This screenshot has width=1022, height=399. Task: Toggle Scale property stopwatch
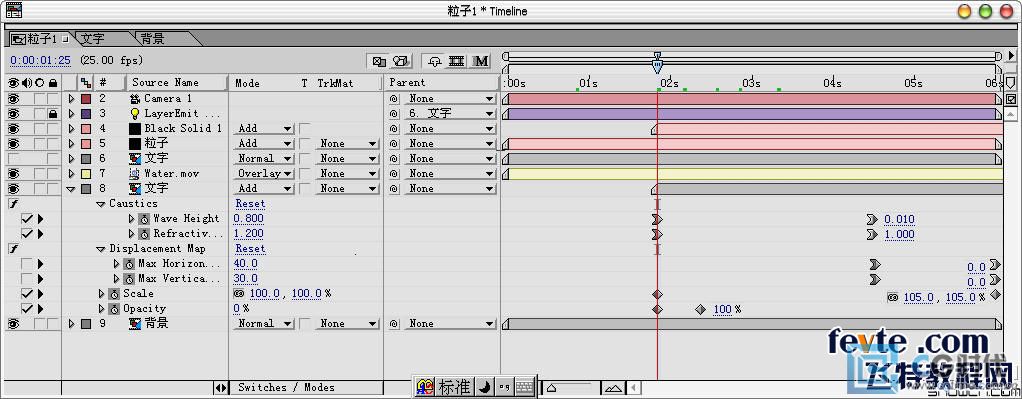[114, 294]
